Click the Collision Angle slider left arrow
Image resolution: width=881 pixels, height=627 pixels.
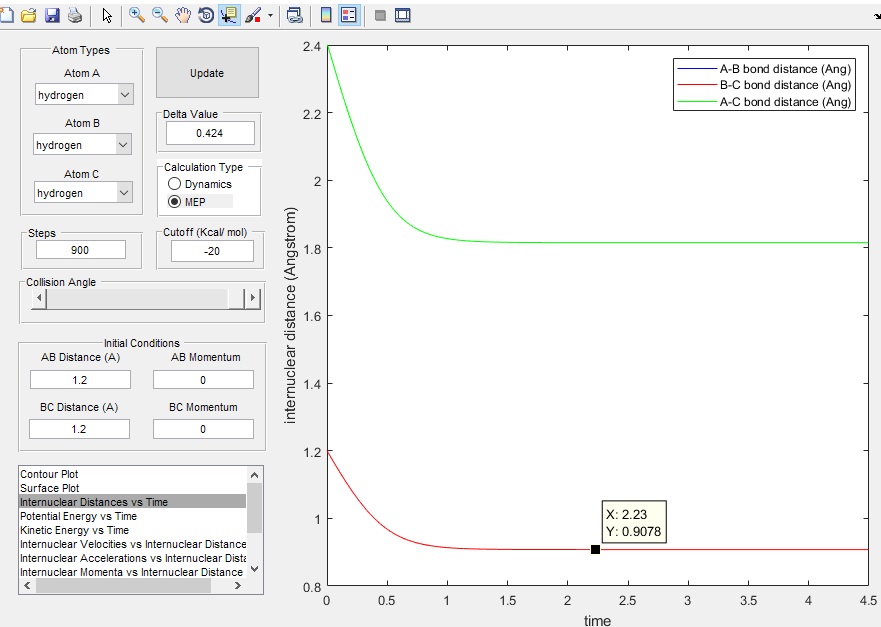tap(39, 298)
